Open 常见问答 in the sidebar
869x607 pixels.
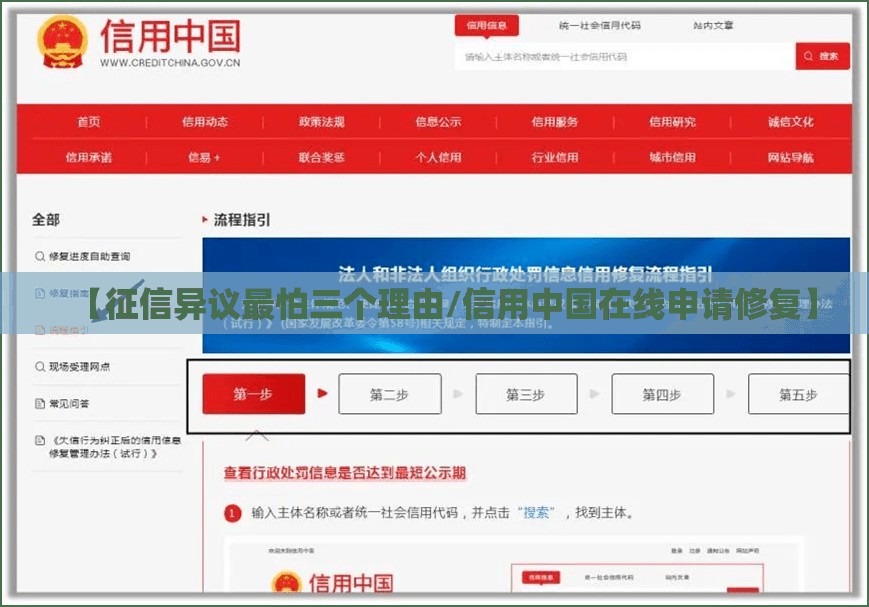[69, 403]
